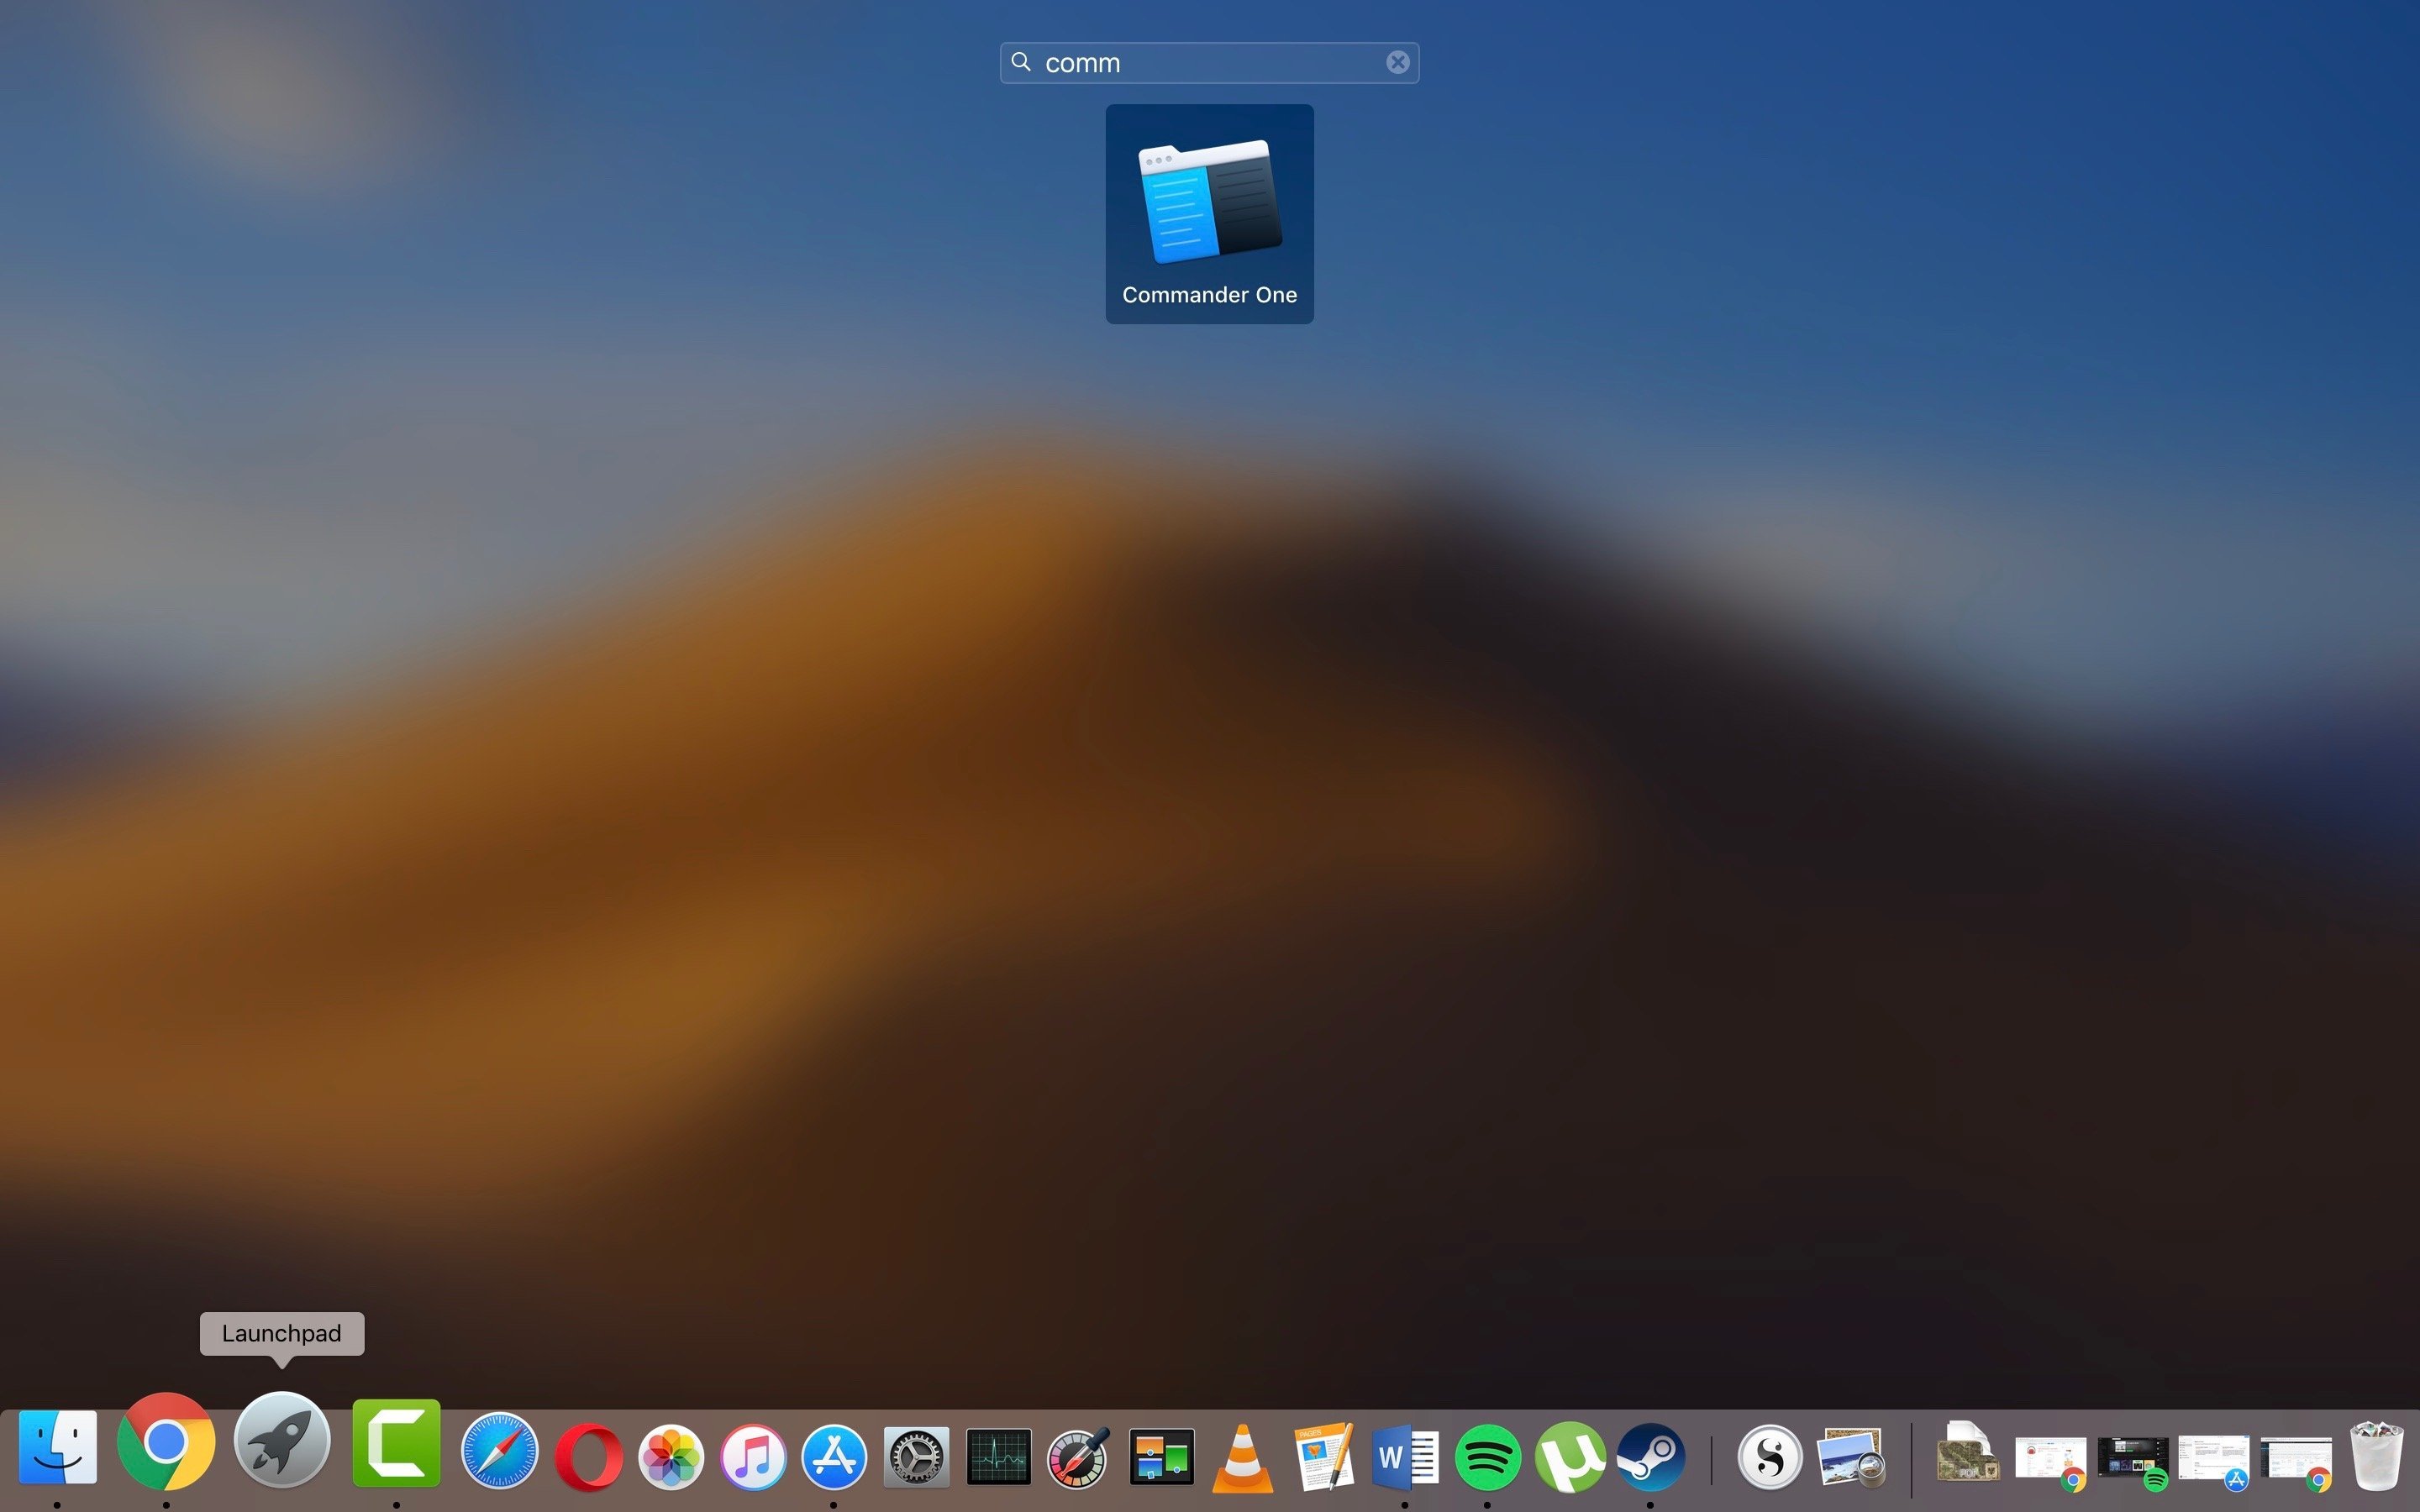Viewport: 2420px width, 1512px height.
Task: Open the Photos app
Action: point(671,1456)
